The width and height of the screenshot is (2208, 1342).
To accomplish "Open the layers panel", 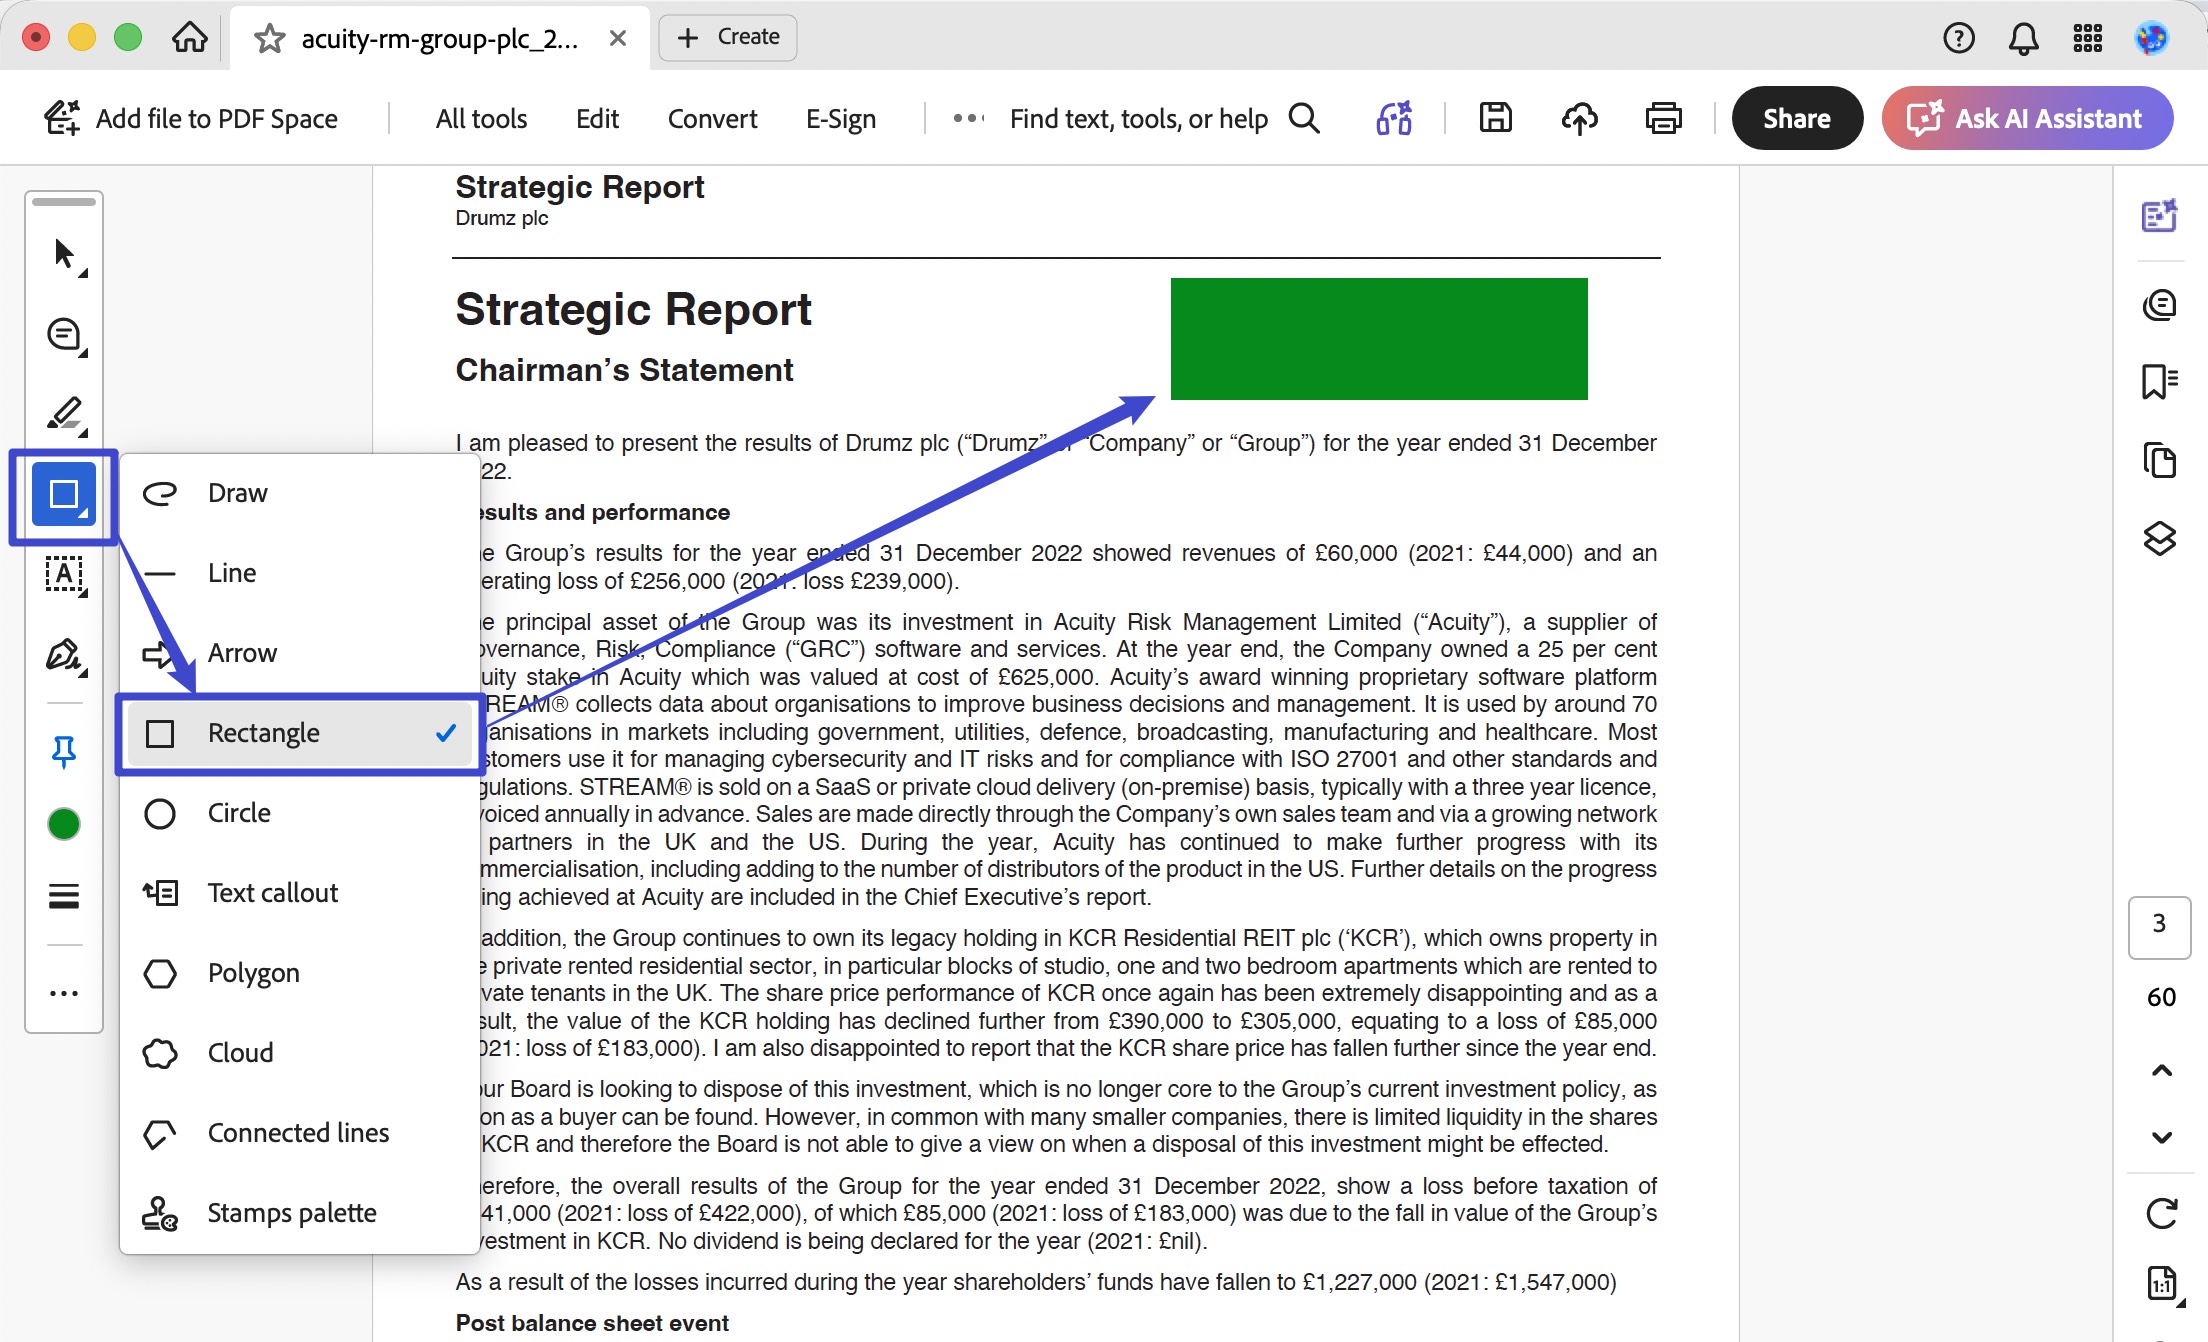I will pyautogui.click(x=2160, y=539).
